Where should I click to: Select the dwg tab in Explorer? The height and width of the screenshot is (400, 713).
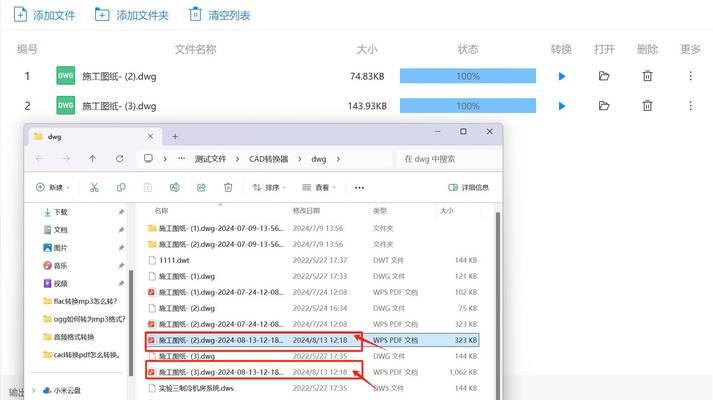[93, 136]
